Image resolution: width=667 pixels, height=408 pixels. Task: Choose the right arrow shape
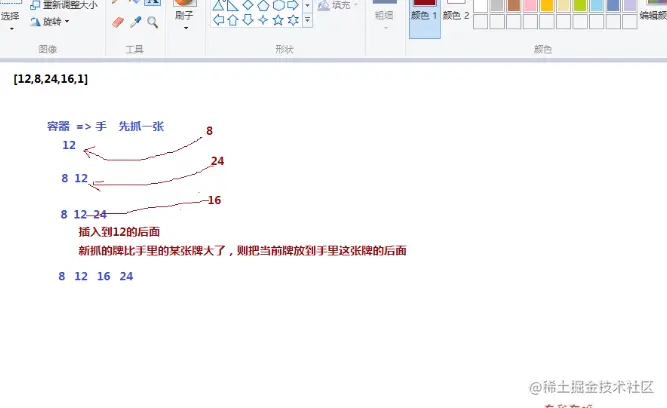pyautogui.click(x=293, y=5)
